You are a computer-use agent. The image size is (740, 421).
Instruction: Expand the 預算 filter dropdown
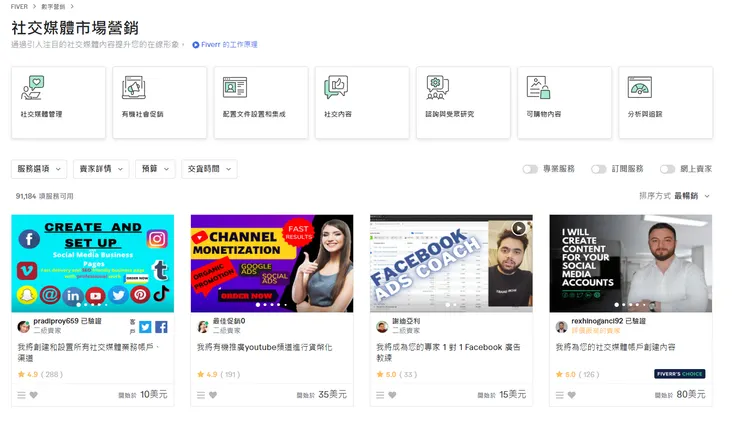155,169
